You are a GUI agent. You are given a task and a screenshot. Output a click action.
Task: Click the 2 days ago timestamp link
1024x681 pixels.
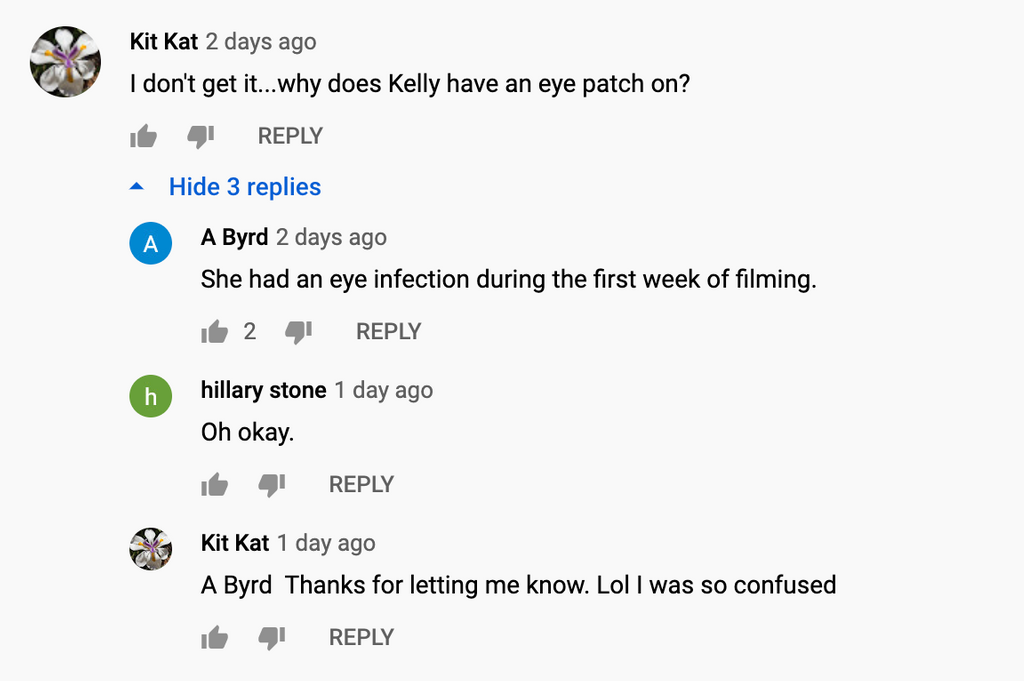(x=260, y=42)
